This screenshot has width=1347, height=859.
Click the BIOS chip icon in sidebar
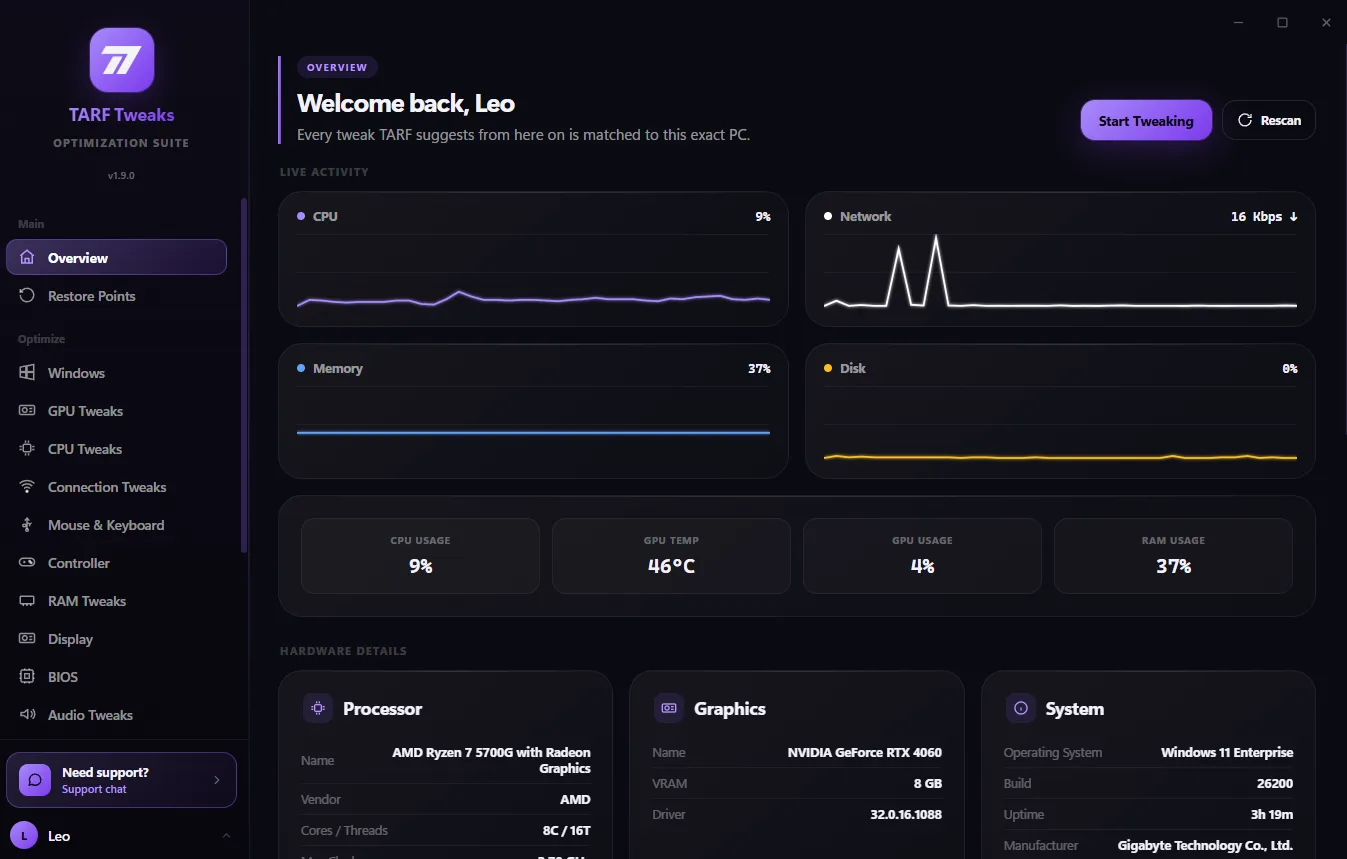tap(27, 677)
